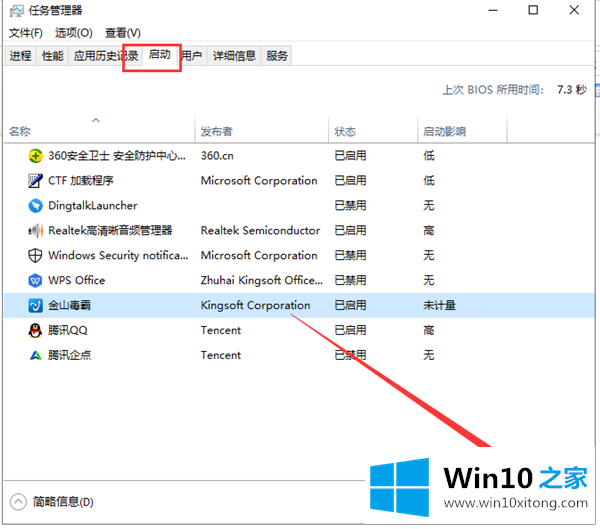The image size is (600, 529).
Task: Click Tencent publisher for 腾讯企点
Action: (221, 355)
